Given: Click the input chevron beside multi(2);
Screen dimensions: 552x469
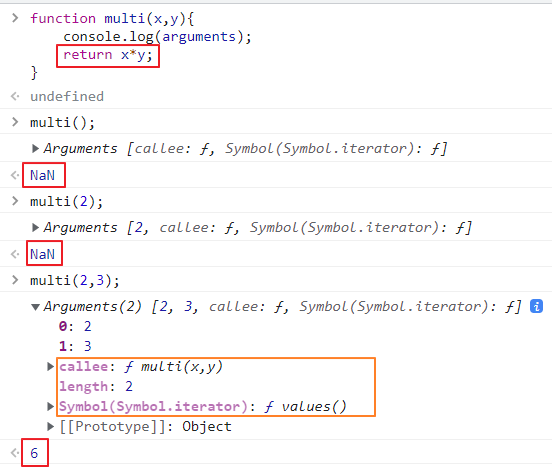Looking at the screenshot, I should [x=15, y=201].
